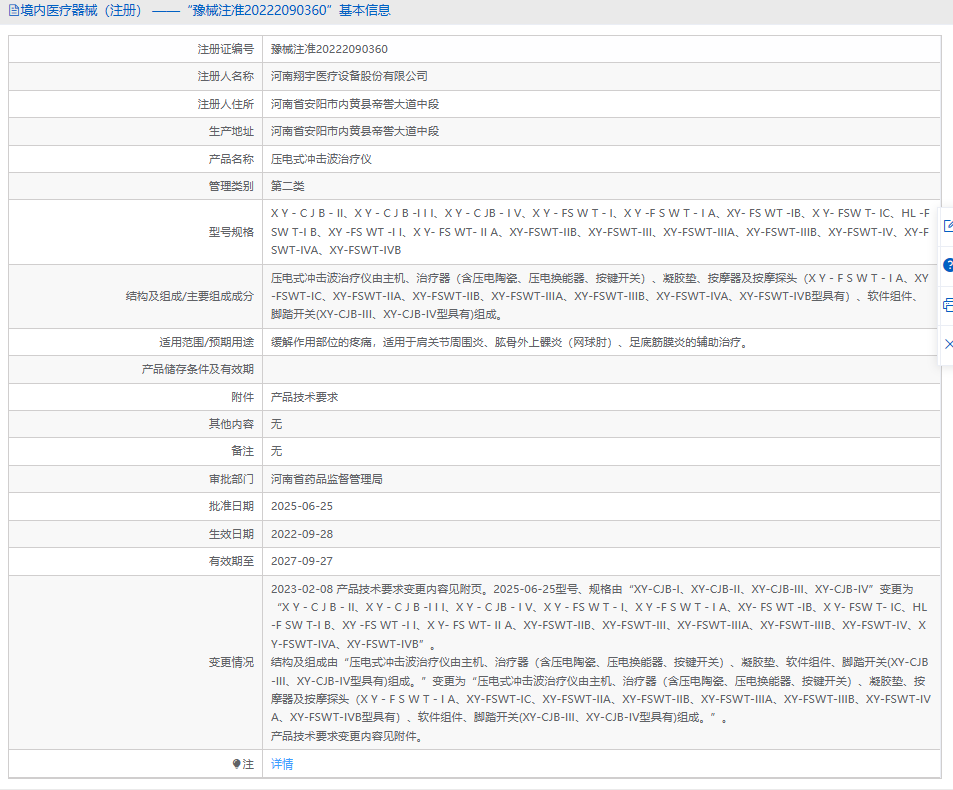953x790 pixels.
Task: Open the 详情 link in the 注 row
Action: pyautogui.click(x=282, y=764)
